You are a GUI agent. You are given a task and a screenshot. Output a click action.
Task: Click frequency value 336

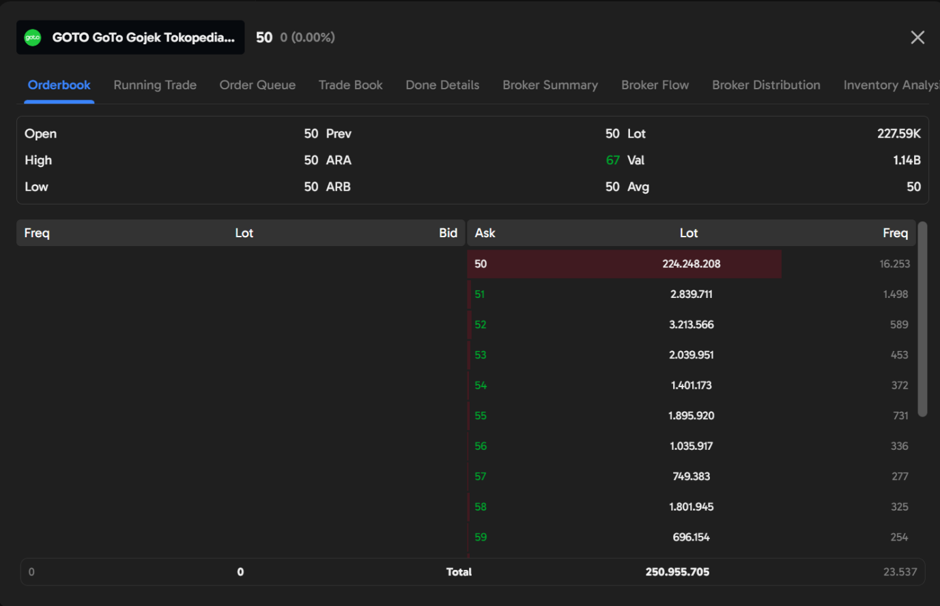(x=899, y=446)
